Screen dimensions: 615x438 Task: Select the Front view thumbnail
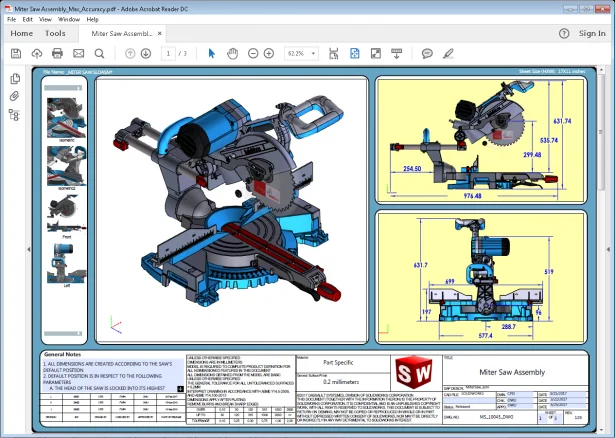tap(65, 216)
